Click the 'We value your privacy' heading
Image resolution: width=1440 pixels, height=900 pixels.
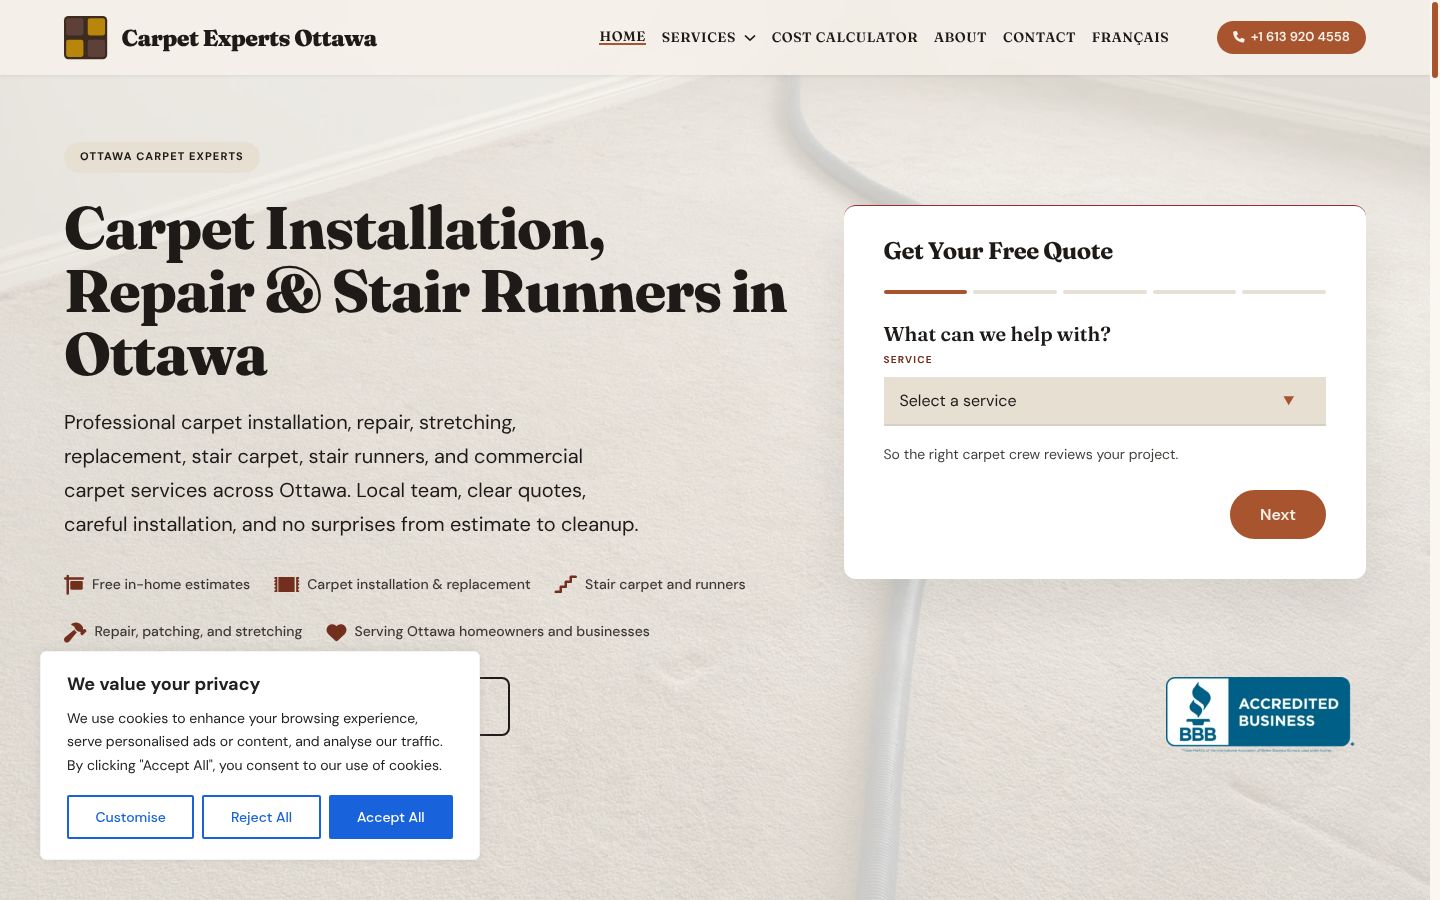[x=164, y=684]
